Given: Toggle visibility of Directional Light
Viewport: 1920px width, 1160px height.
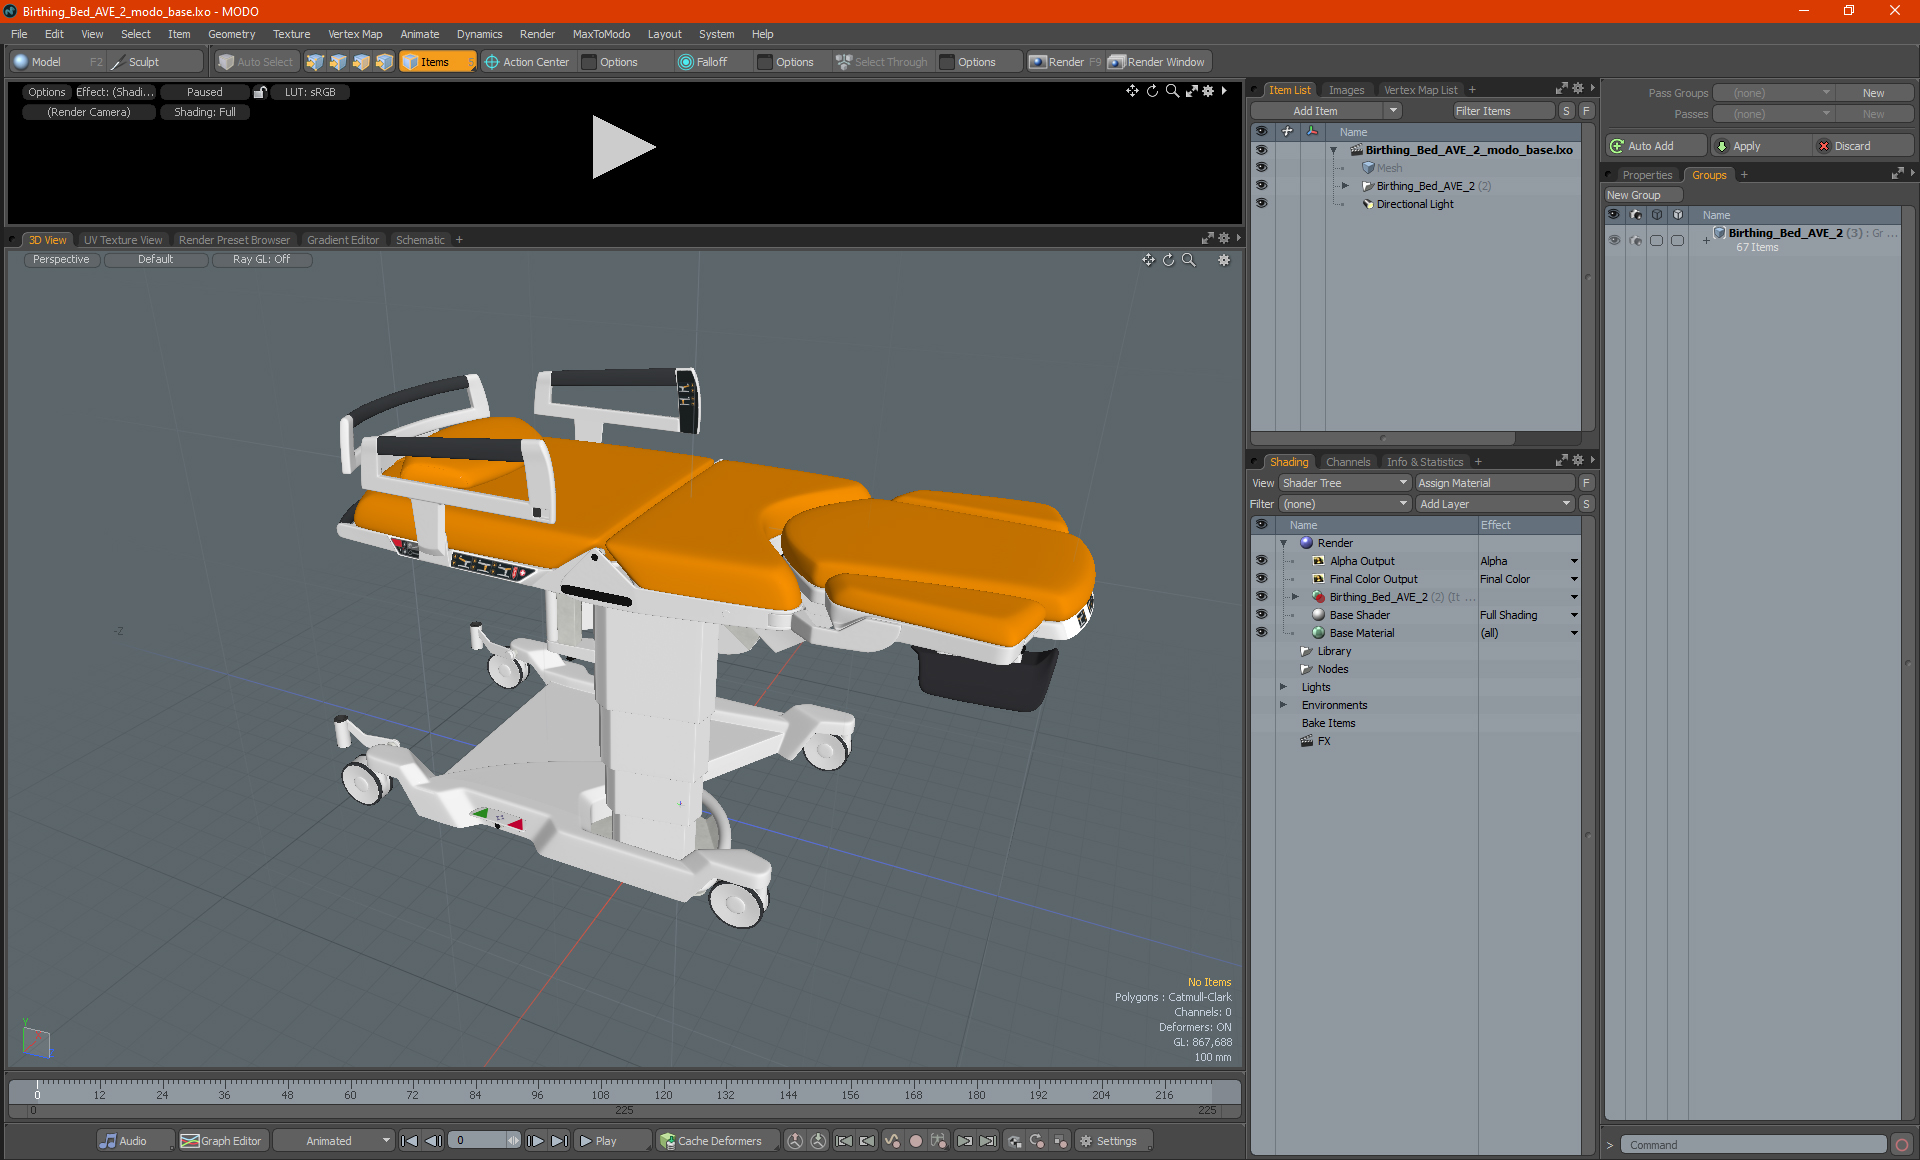Looking at the screenshot, I should 1258,203.
